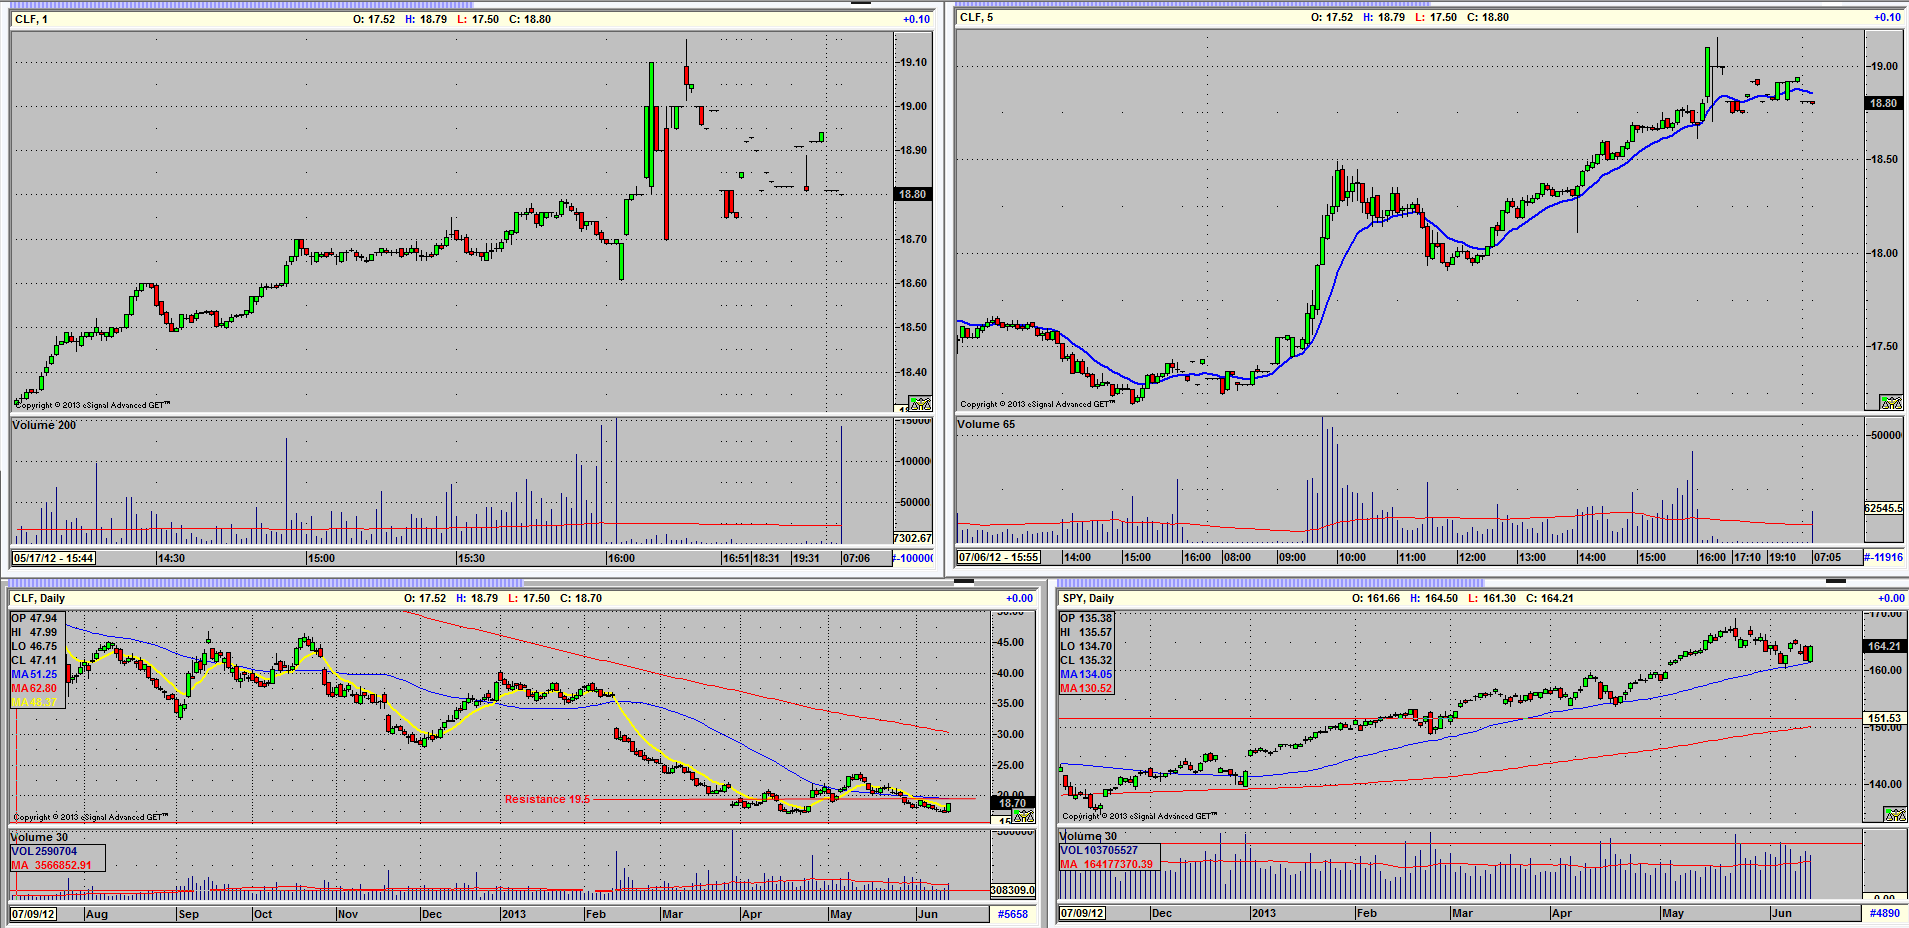The width and height of the screenshot is (1909, 928).
Task: Click the '#4890' bar counter
Action: click(x=1885, y=913)
